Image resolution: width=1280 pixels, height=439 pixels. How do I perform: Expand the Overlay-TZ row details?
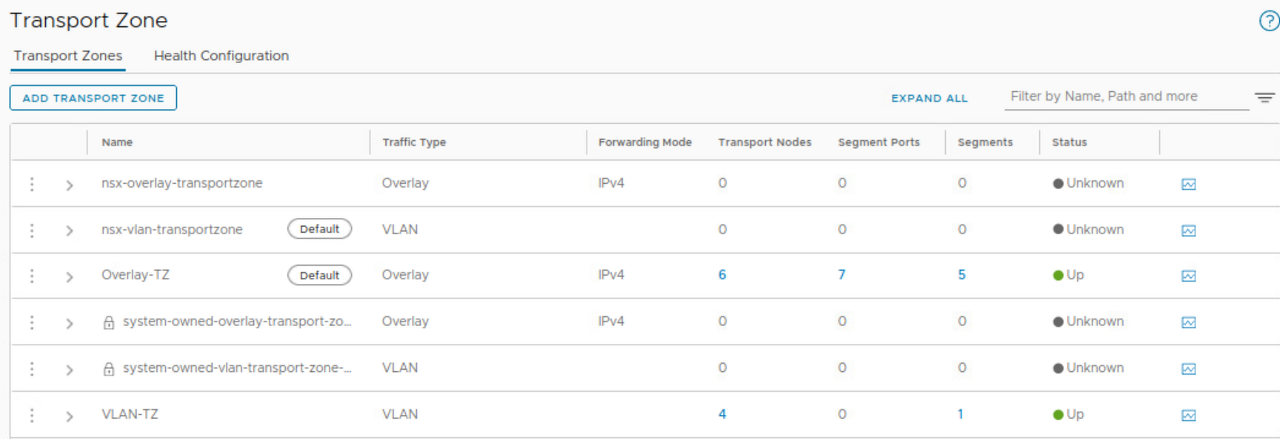coord(69,277)
